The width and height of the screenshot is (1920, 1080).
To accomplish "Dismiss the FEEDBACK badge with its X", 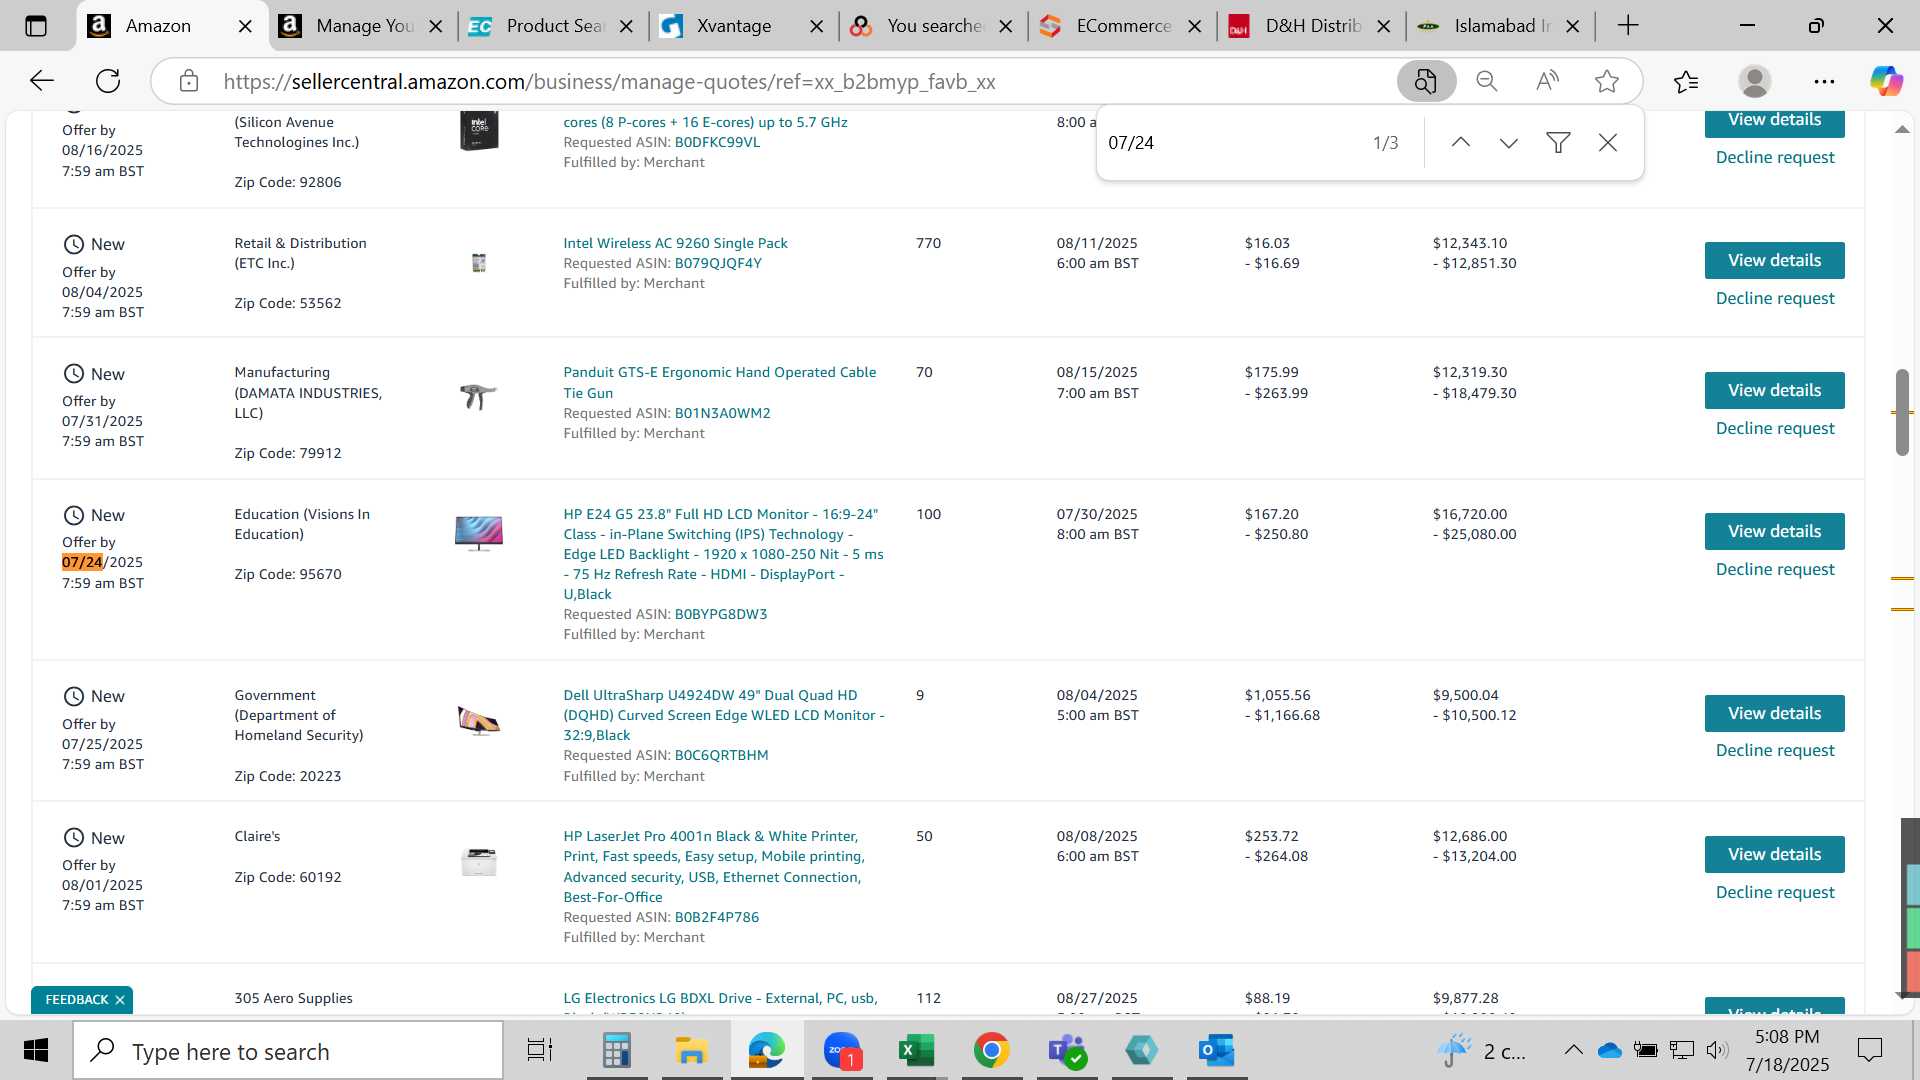I will tap(120, 1000).
